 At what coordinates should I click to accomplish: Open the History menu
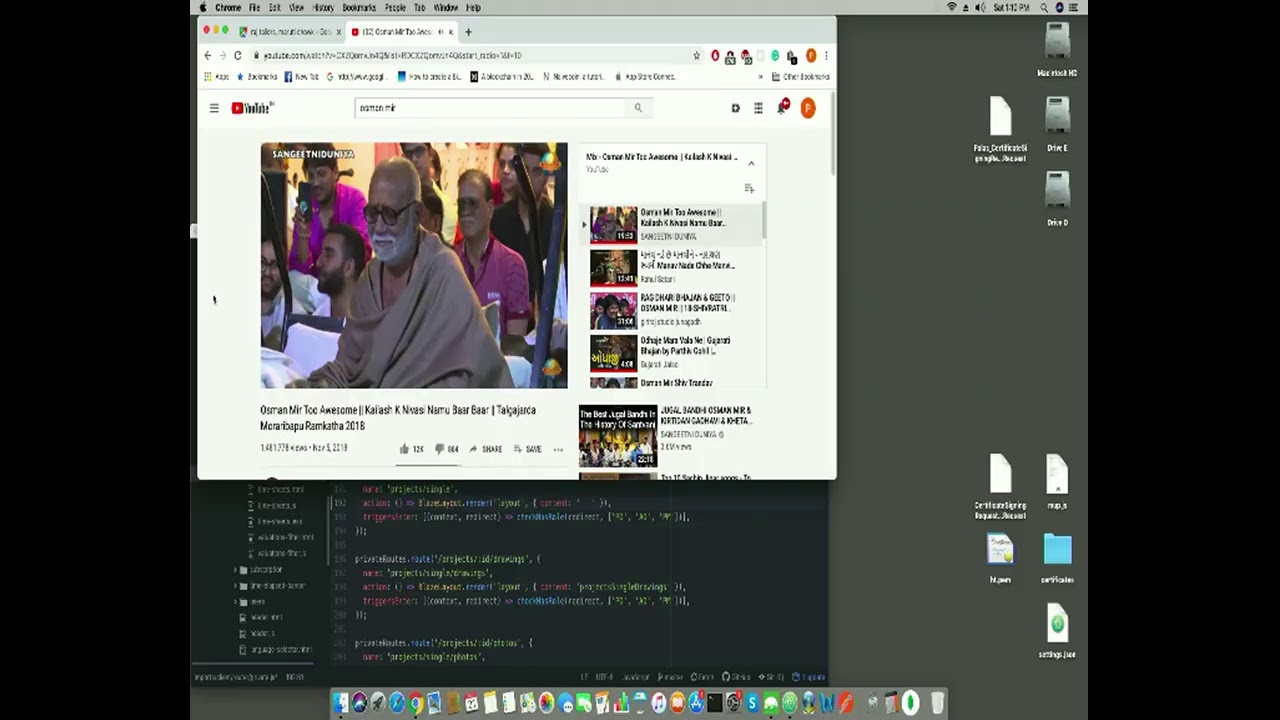coord(323,7)
